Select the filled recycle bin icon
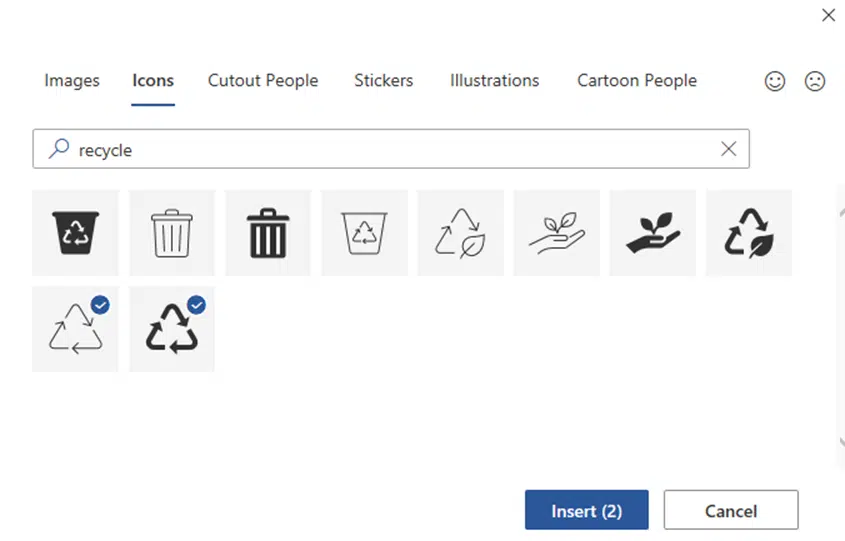Viewport: 845px width, 541px height. (x=75, y=233)
